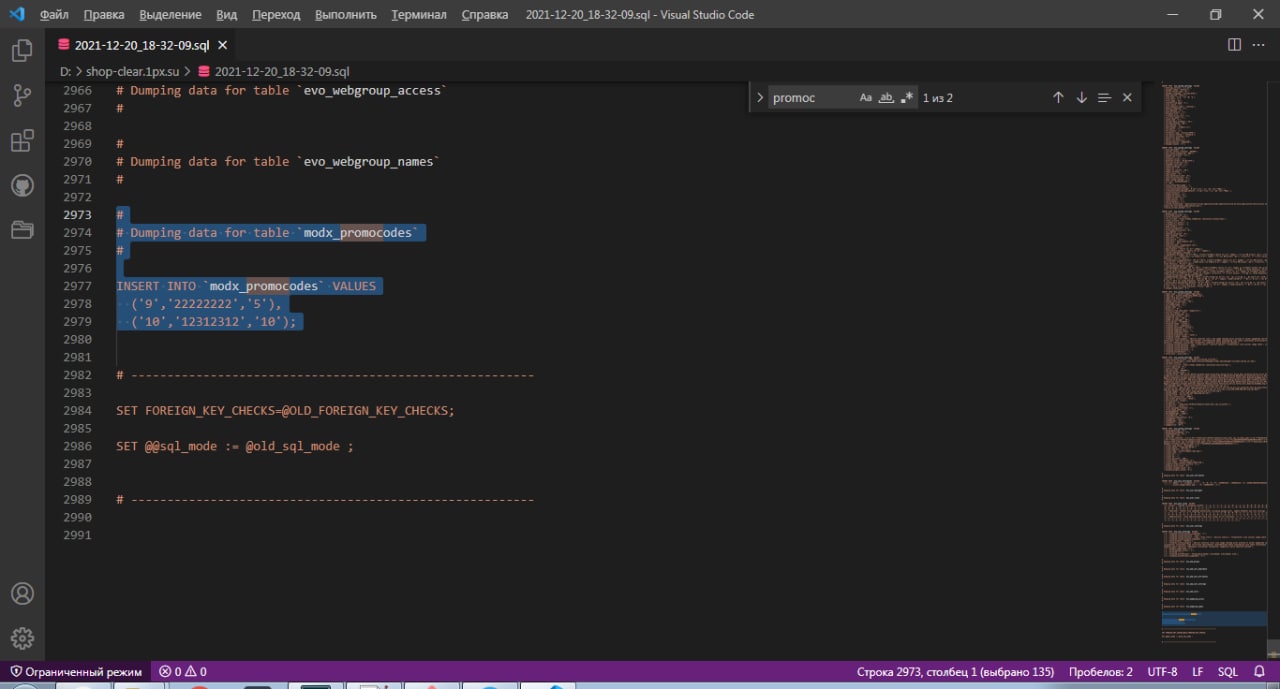Open the Правка menu
The image size is (1280, 689).
(104, 15)
